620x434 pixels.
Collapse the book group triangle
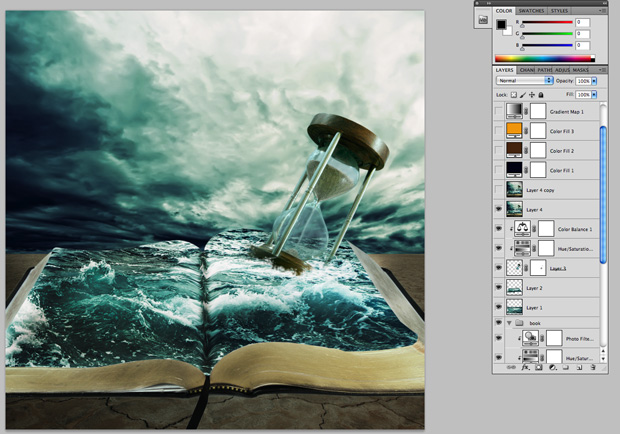point(509,323)
